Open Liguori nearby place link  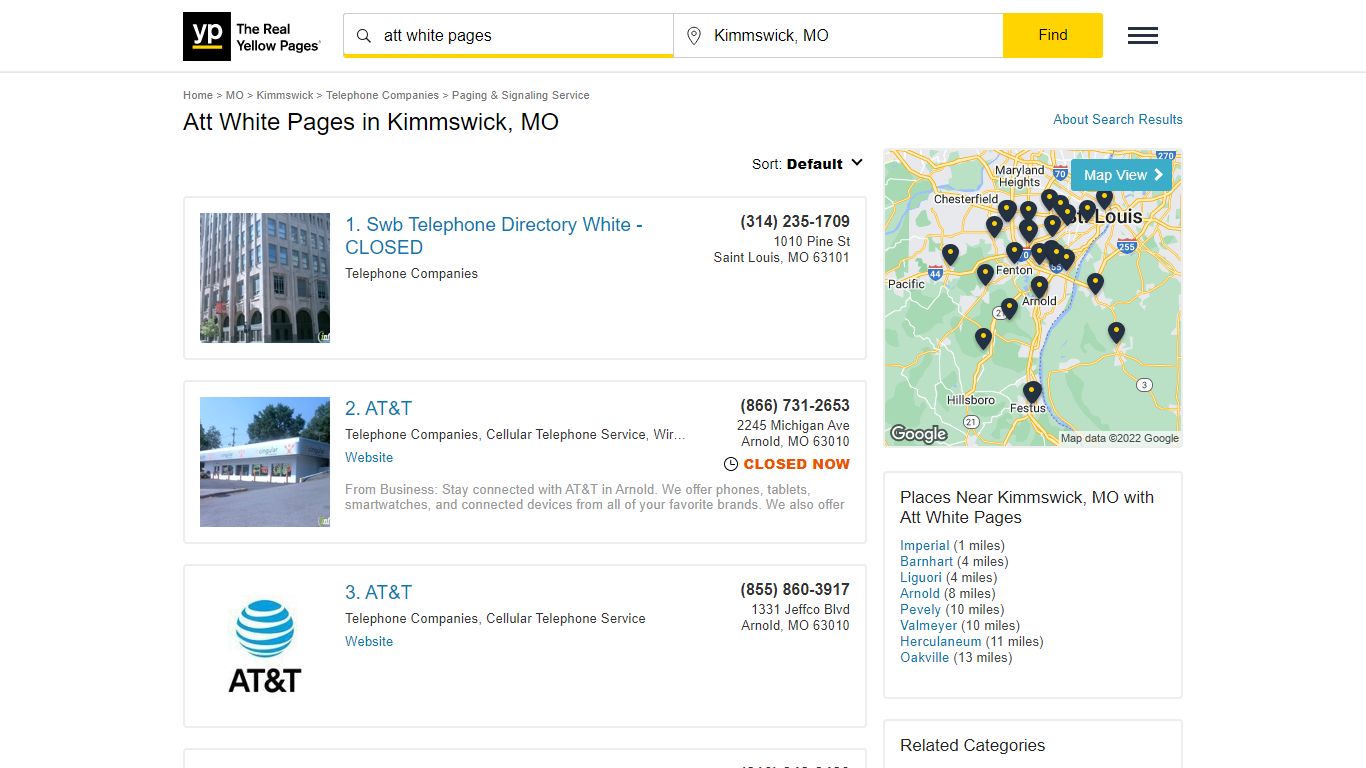(x=921, y=577)
